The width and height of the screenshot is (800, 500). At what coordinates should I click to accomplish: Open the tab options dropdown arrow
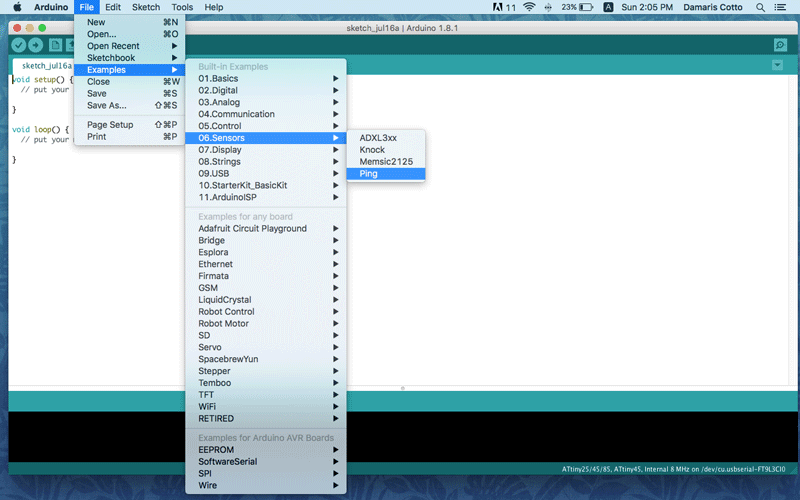[x=777, y=65]
